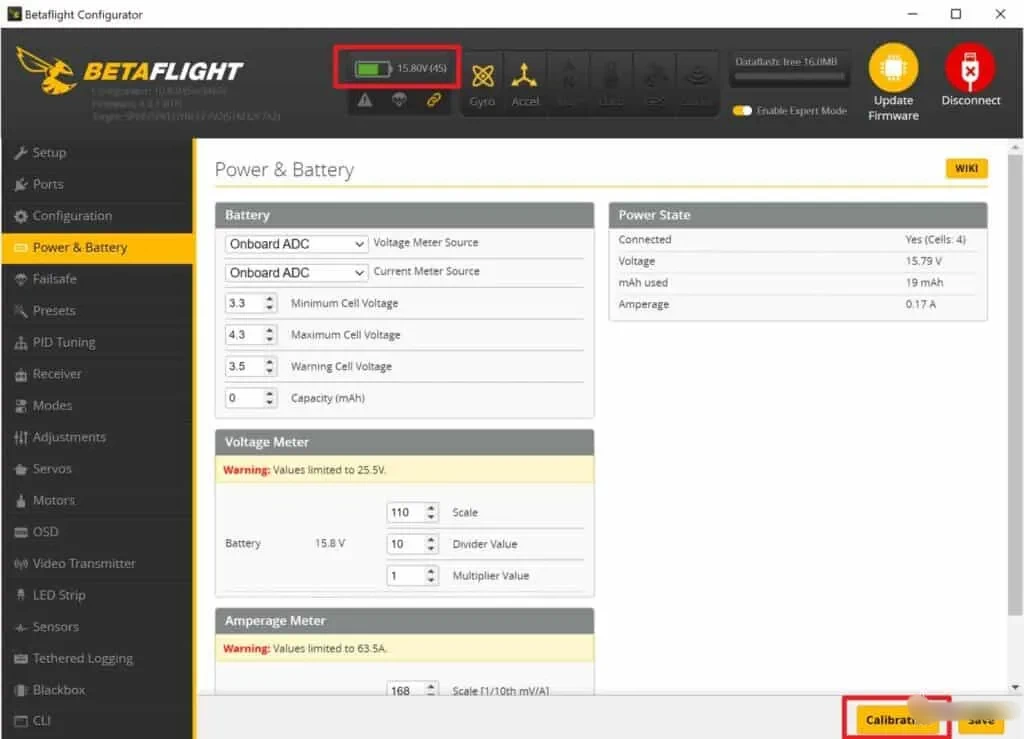
Task: Click the Accel sensor icon
Action: [x=524, y=76]
